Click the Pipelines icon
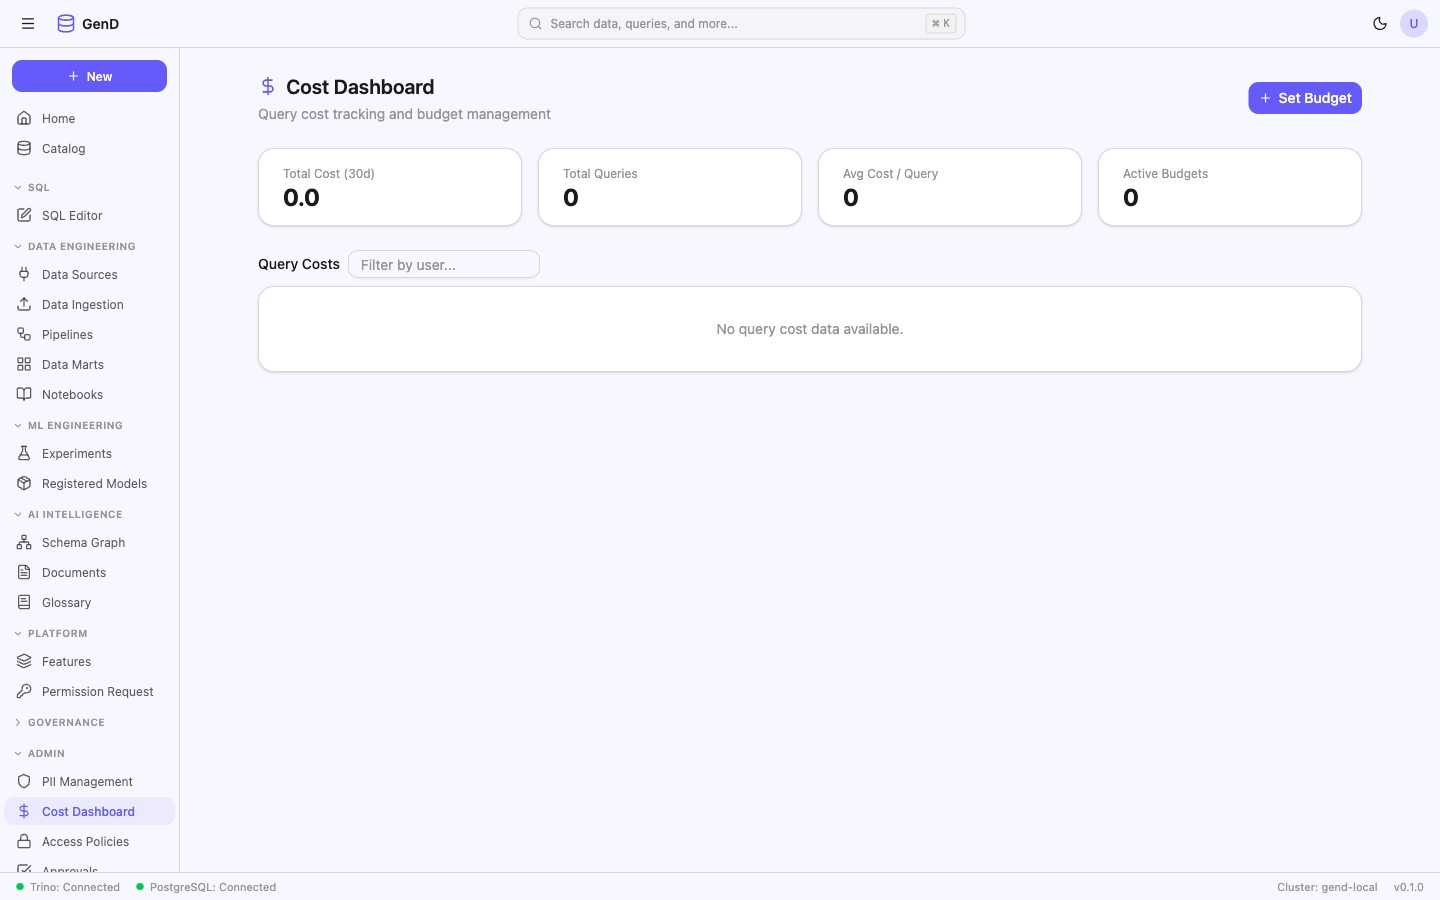Viewport: 1440px width, 900px height. coord(24,334)
